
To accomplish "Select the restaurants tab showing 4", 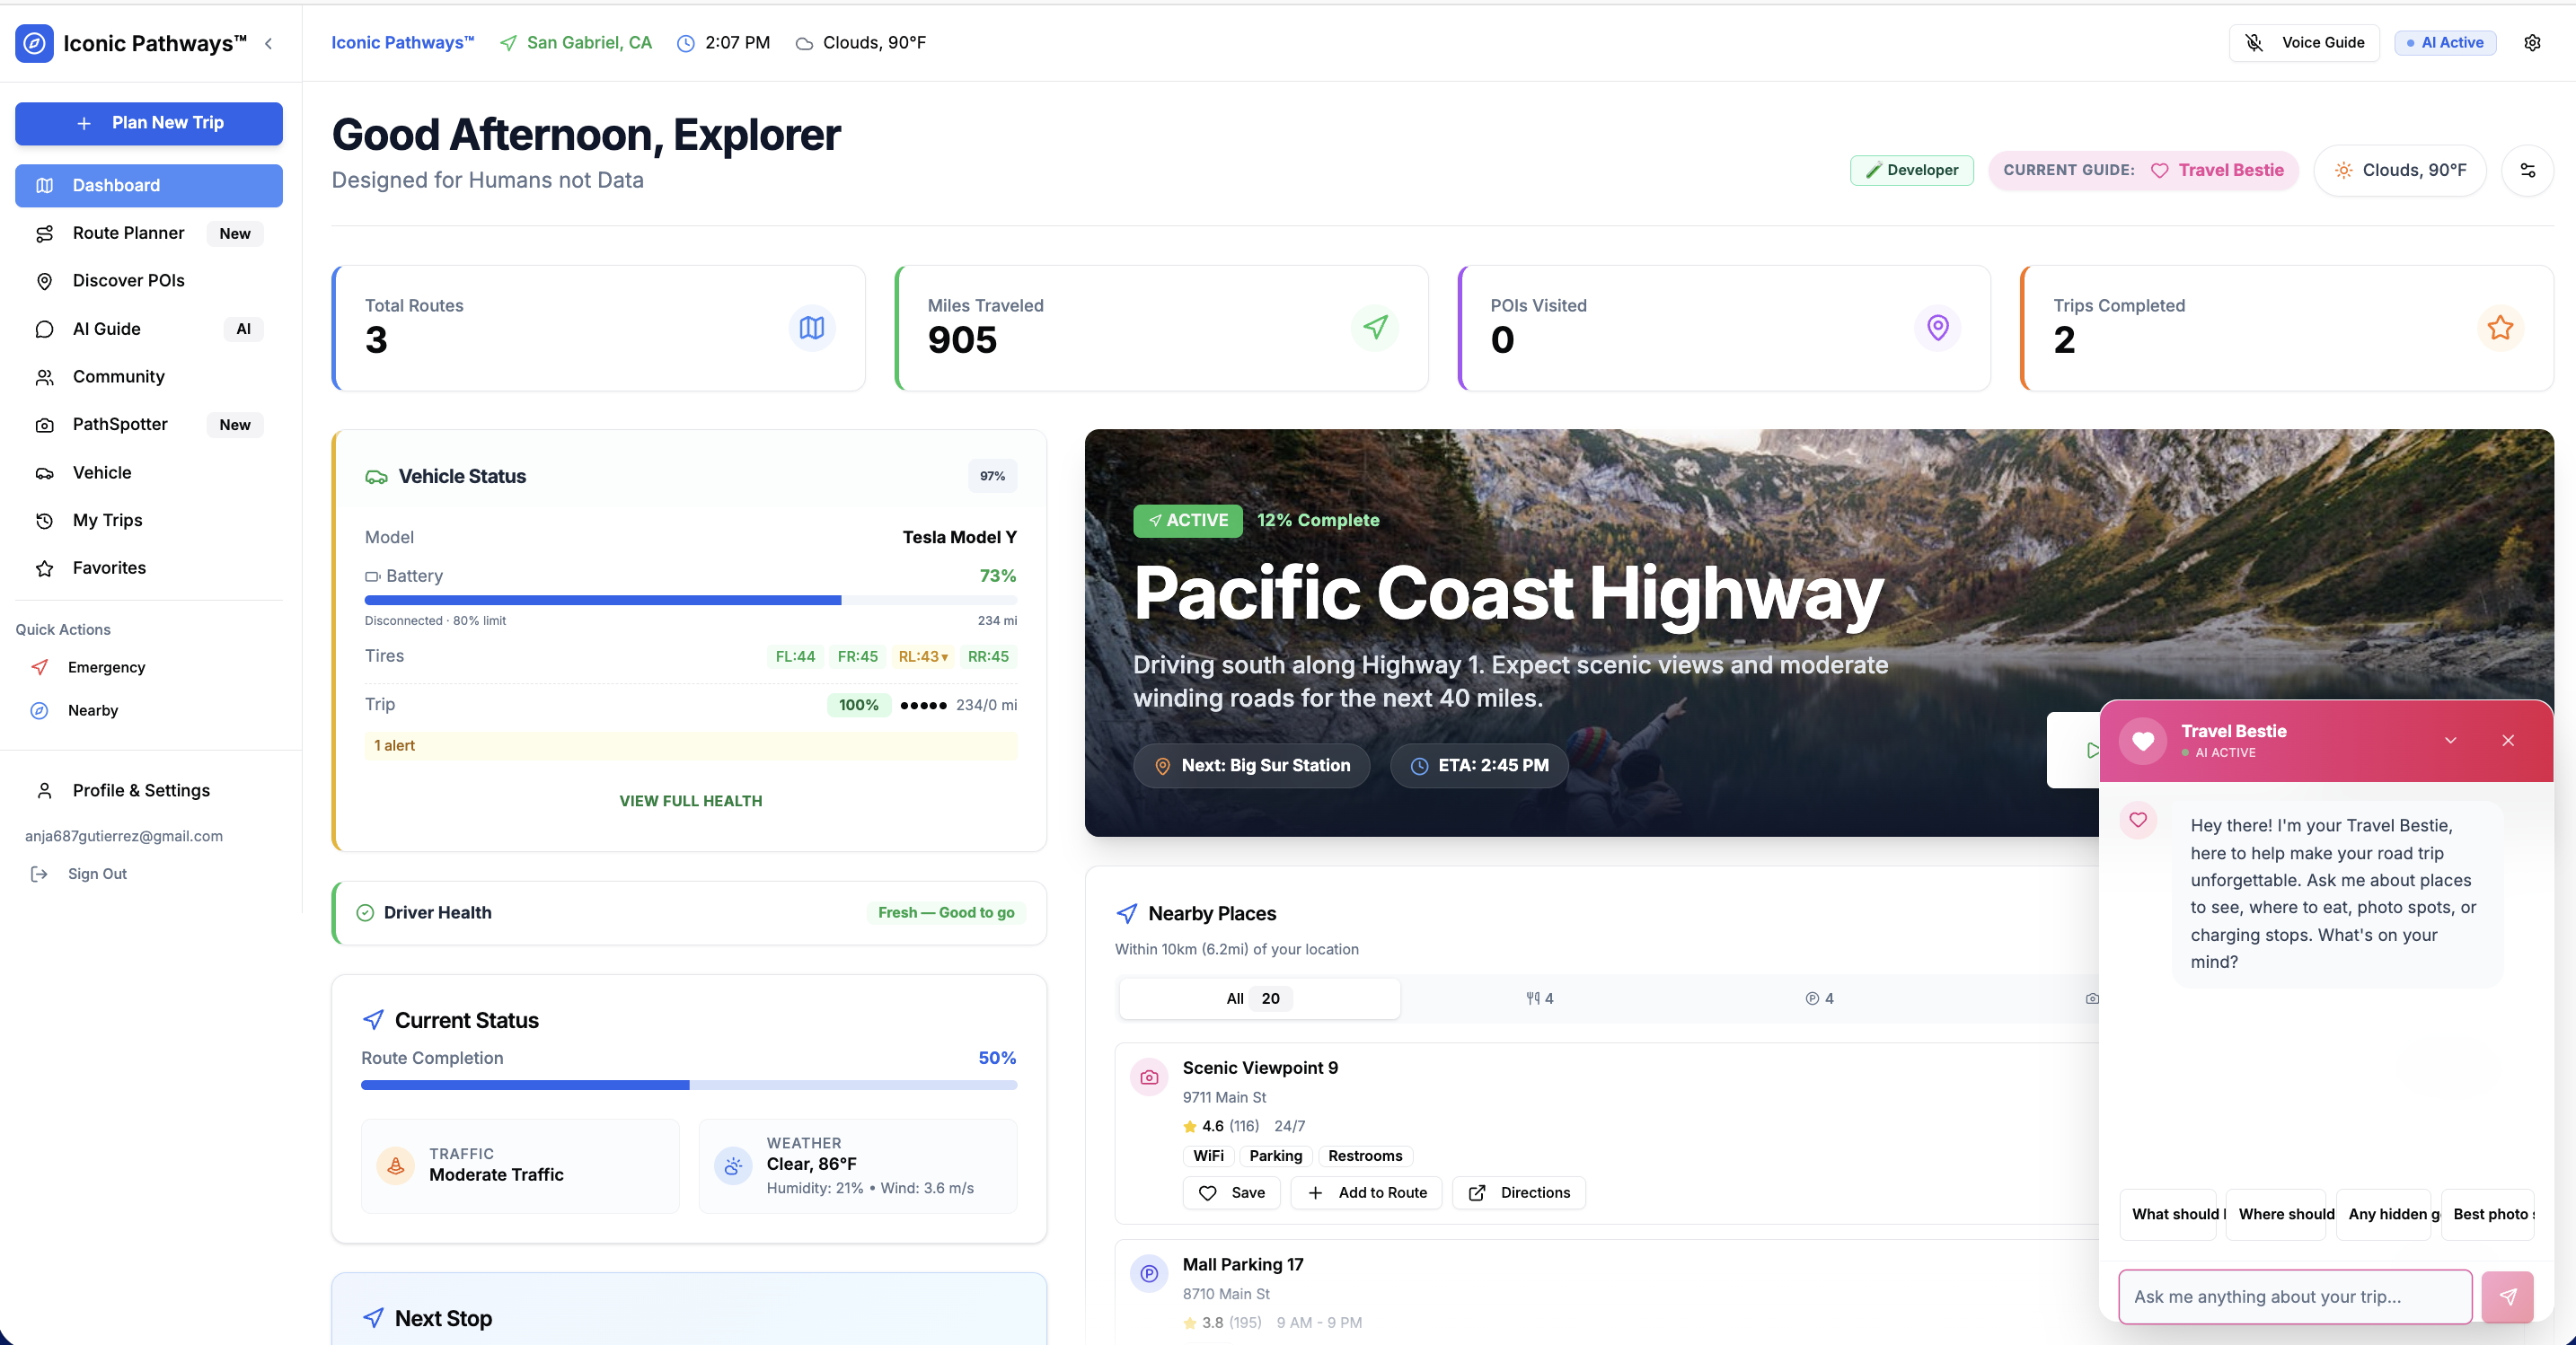I will (x=1539, y=998).
